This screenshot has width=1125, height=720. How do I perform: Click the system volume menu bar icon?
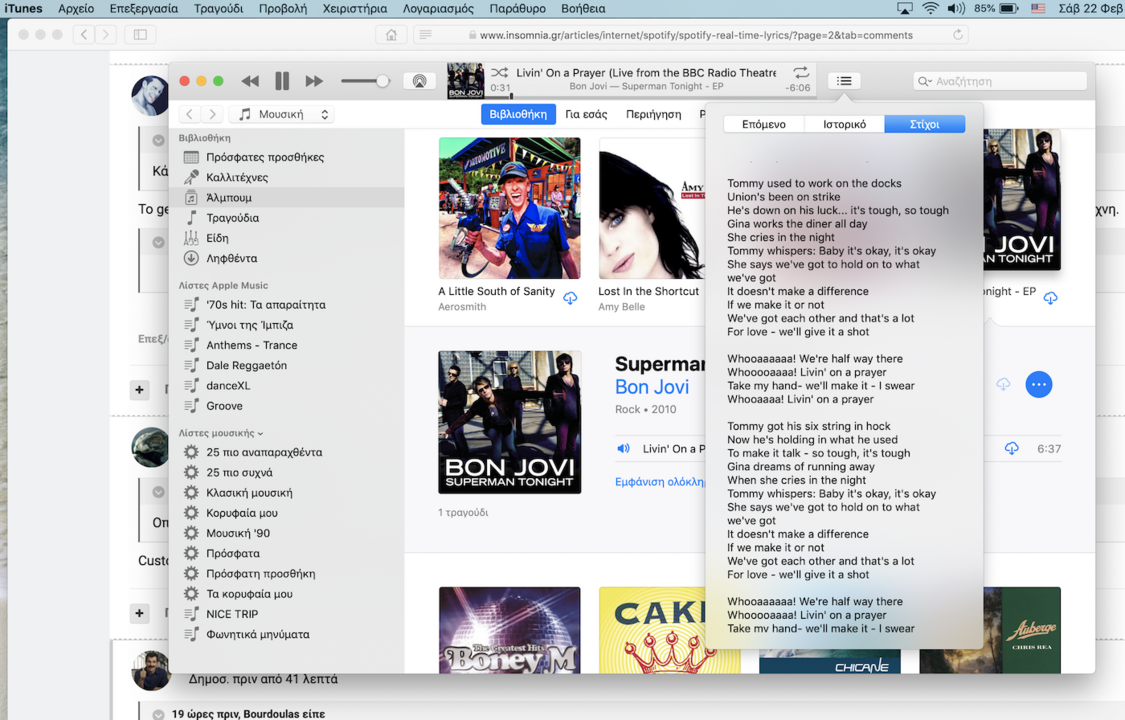click(x=956, y=9)
